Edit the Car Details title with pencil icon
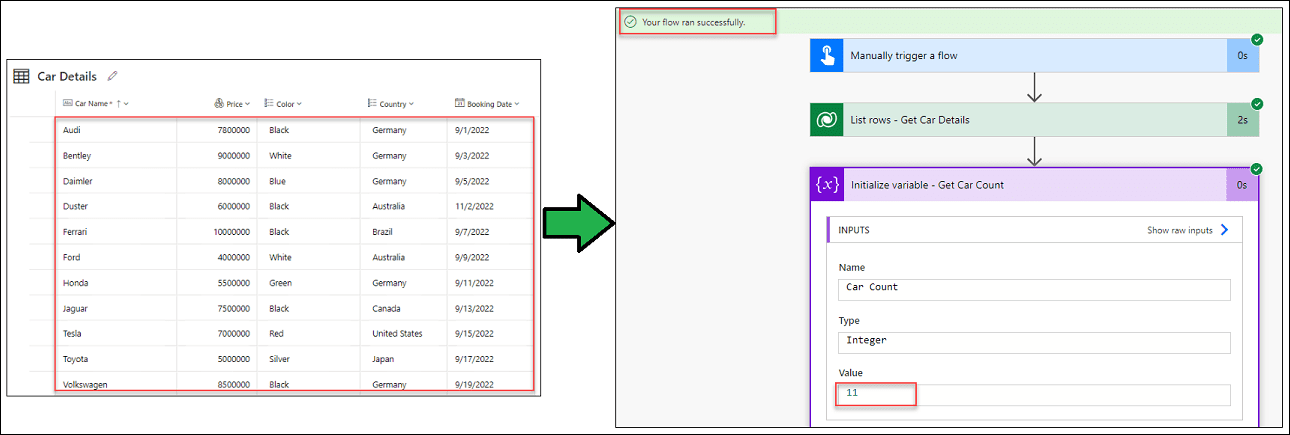 [113, 75]
